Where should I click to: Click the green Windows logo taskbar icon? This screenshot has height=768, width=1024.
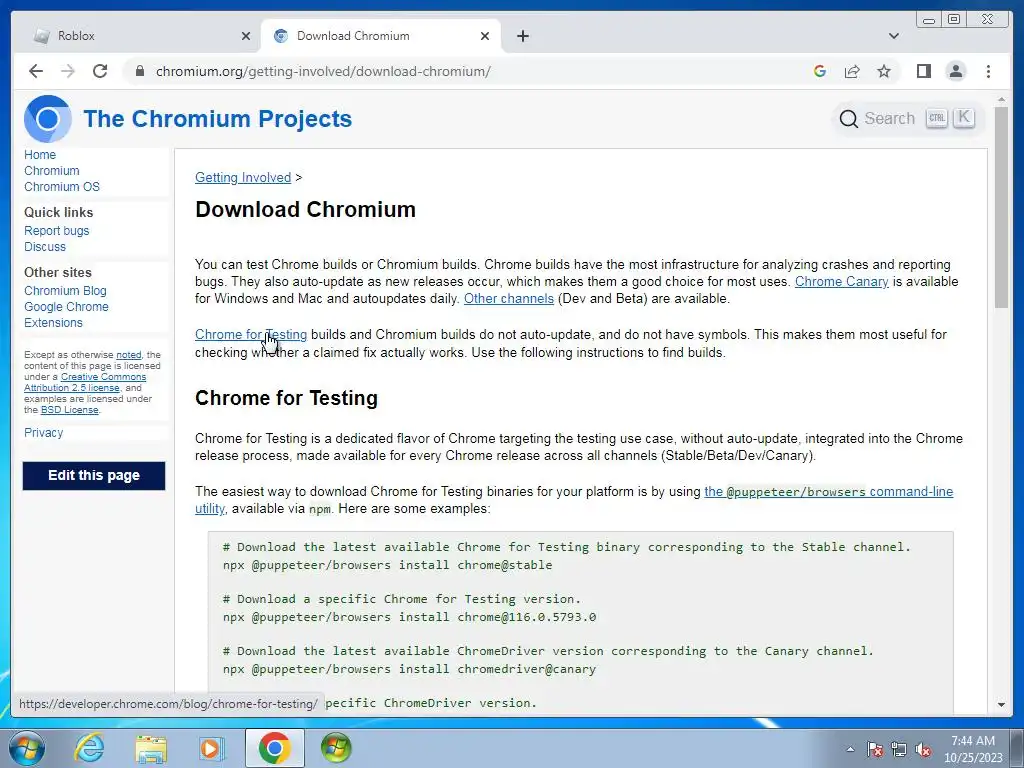click(336, 748)
